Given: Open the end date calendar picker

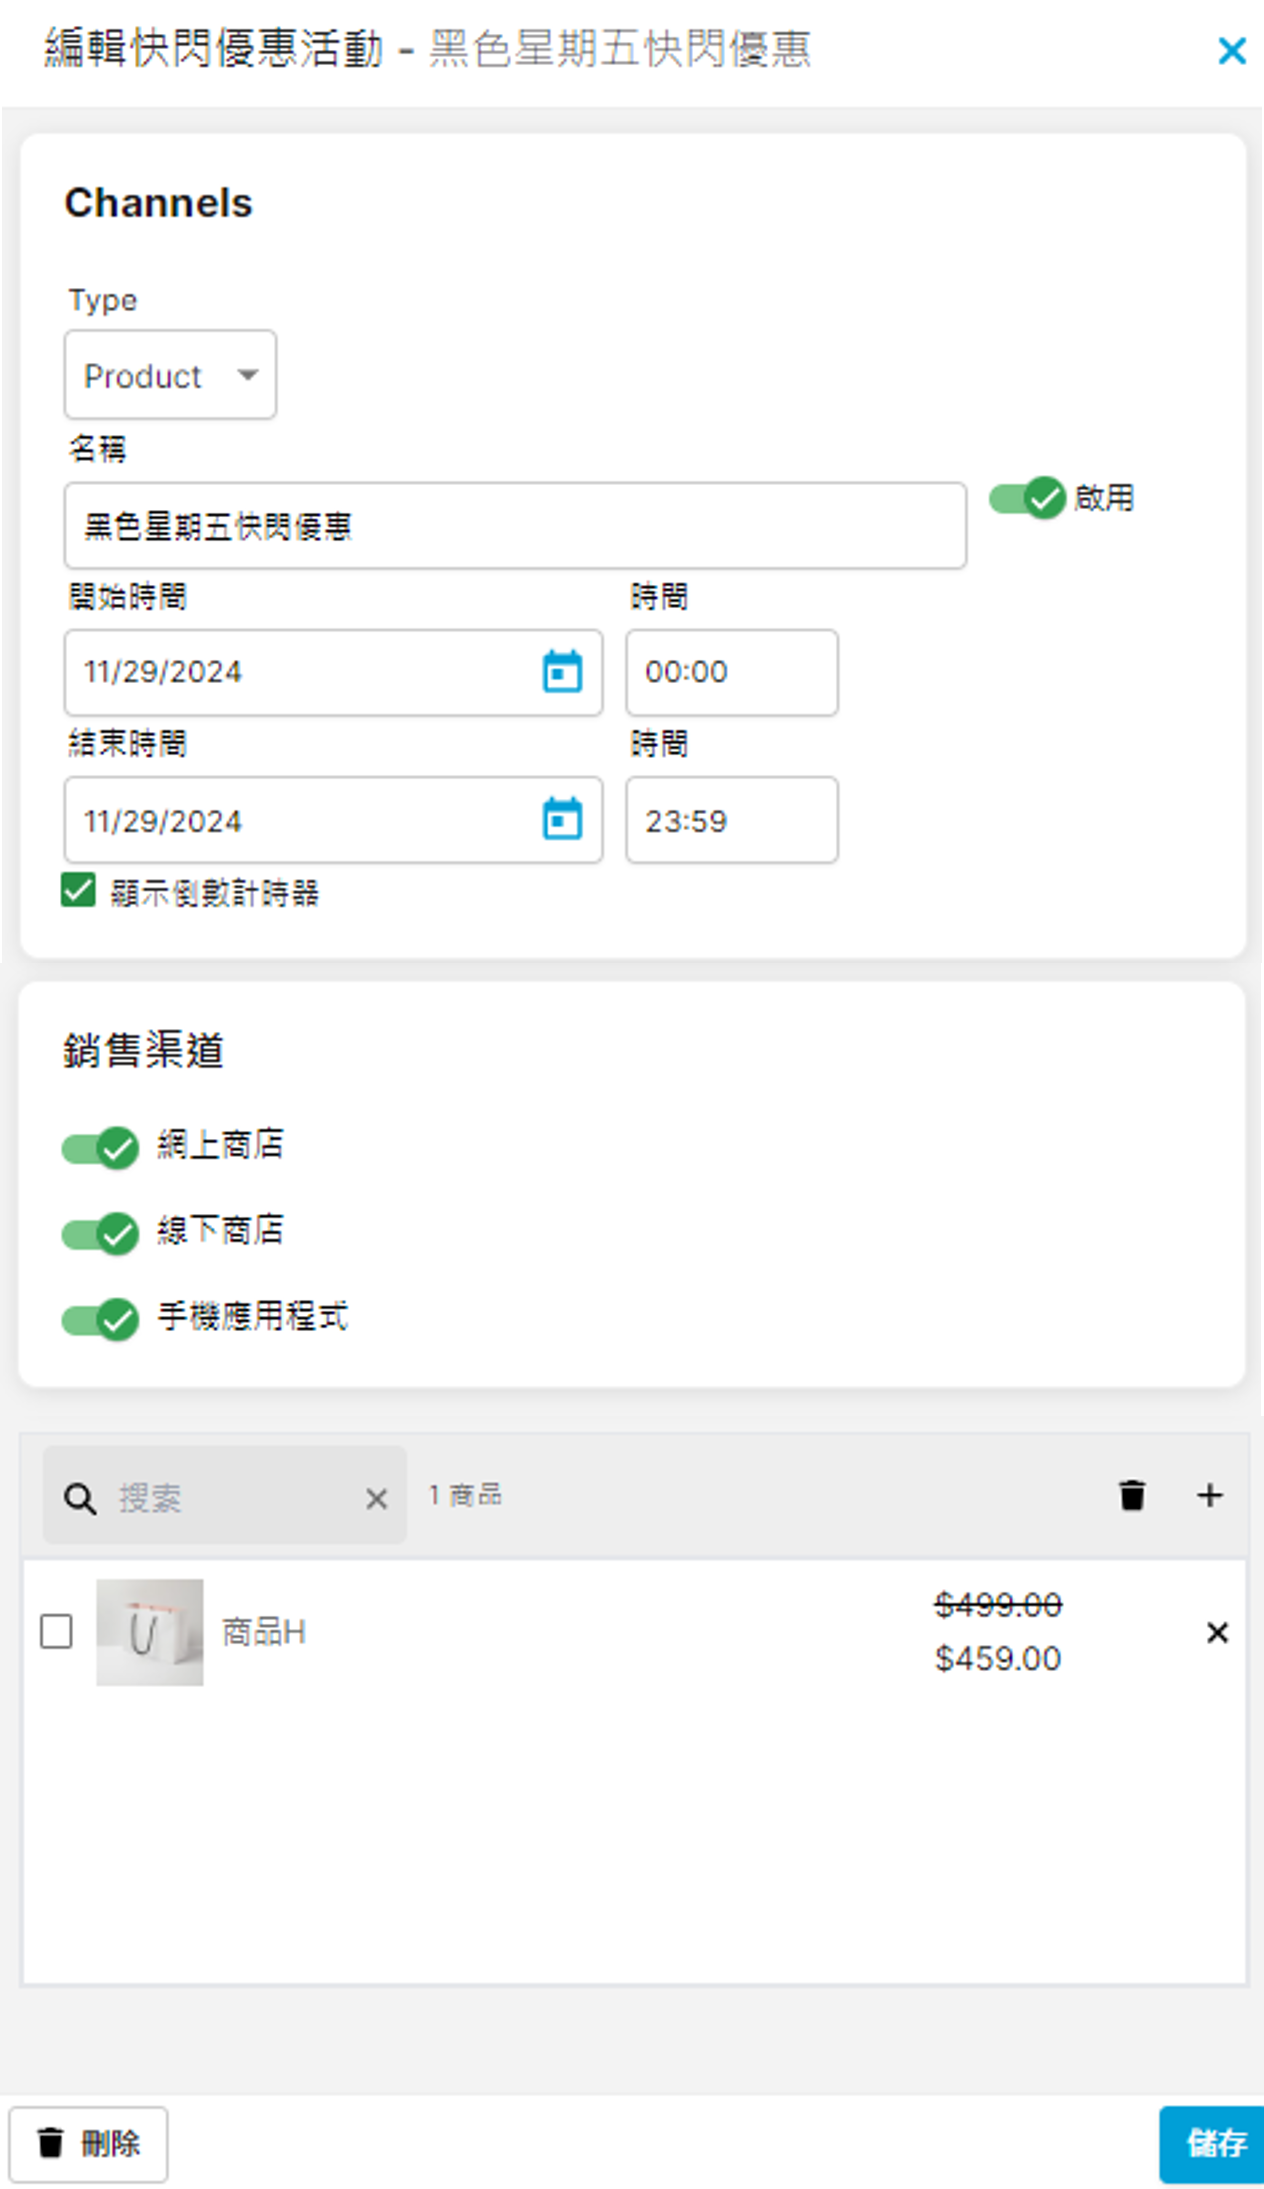Looking at the screenshot, I should pos(562,819).
